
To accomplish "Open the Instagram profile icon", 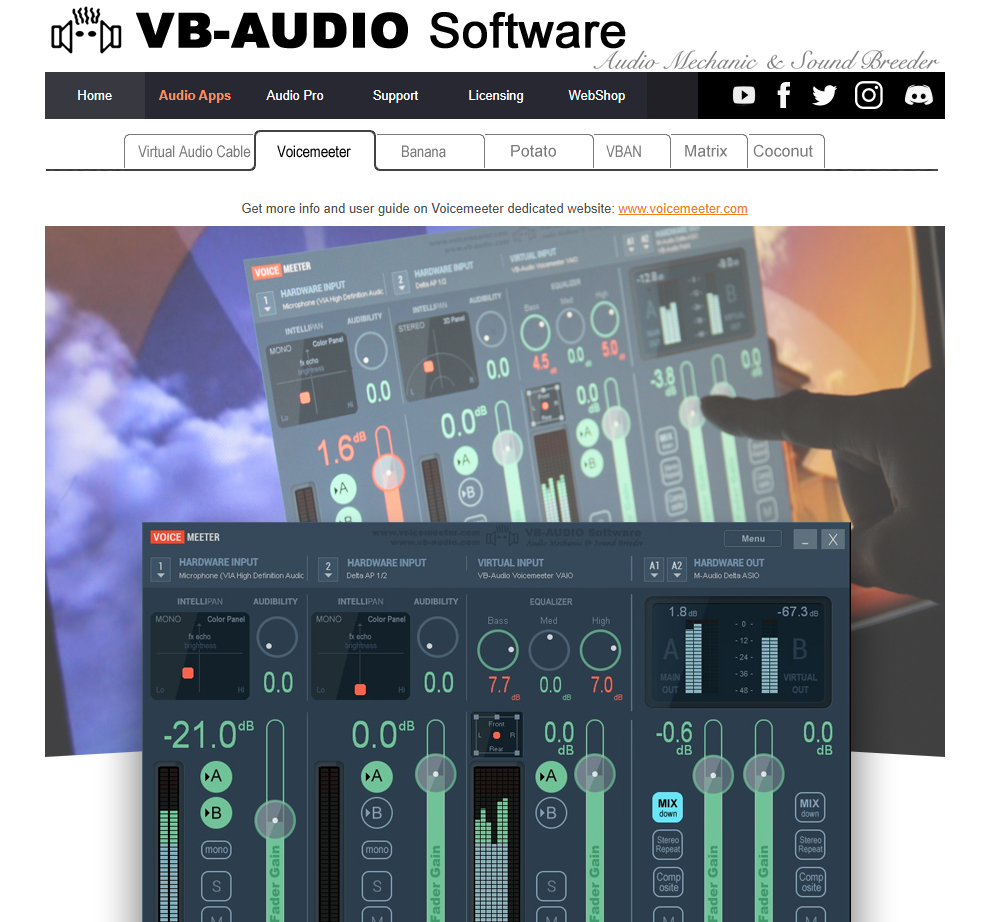I will click(869, 95).
